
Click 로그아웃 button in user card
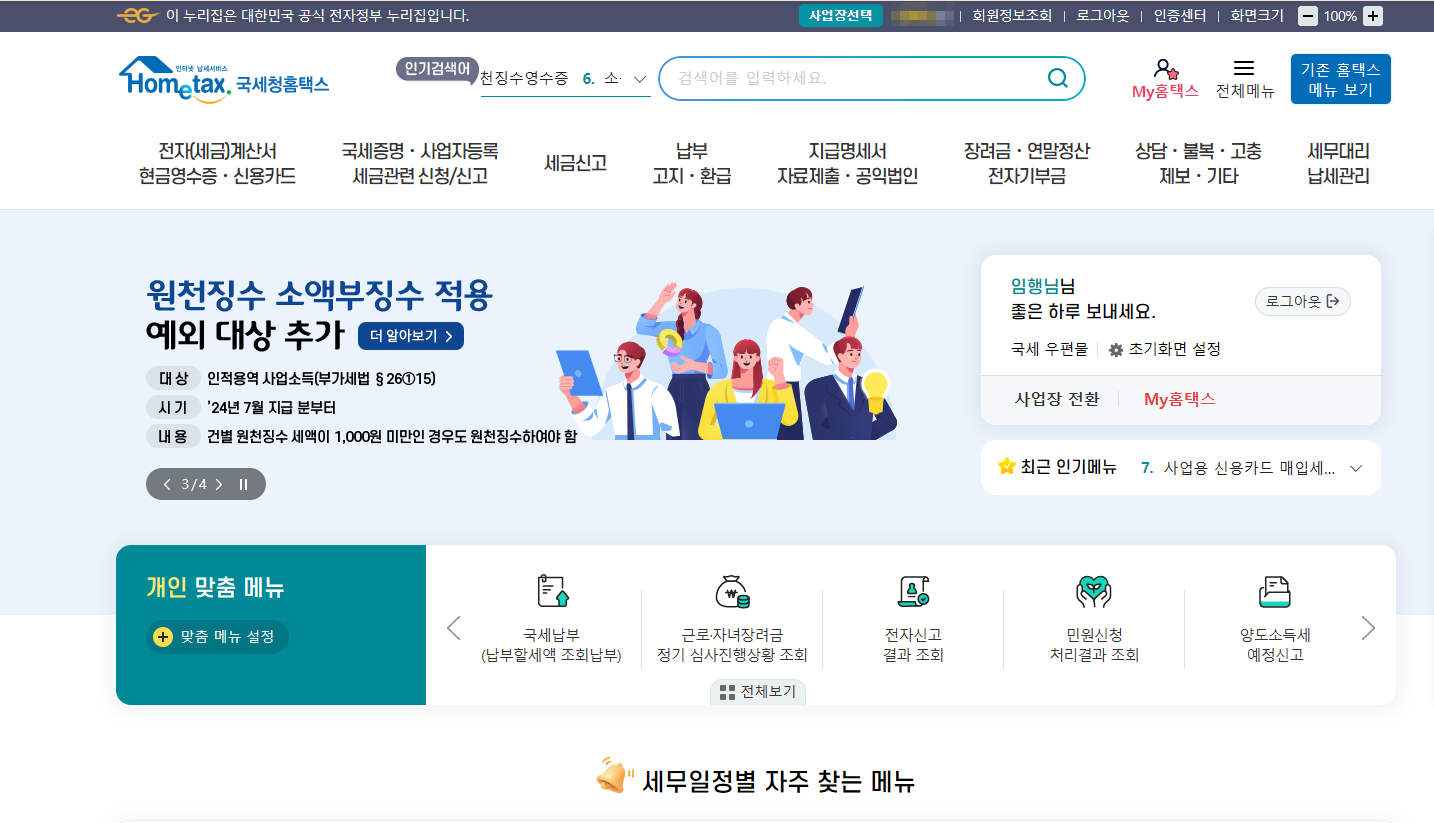point(1302,301)
